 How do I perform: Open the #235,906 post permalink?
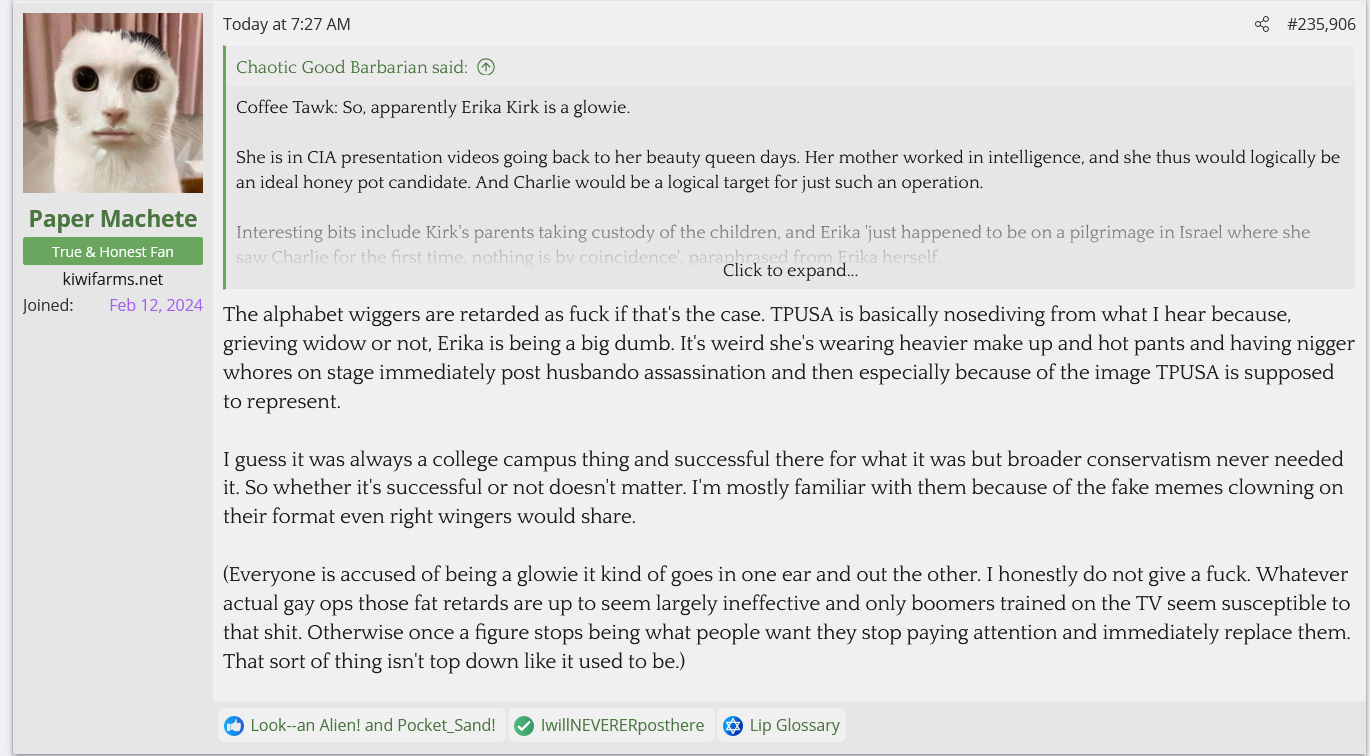pyautogui.click(x=1321, y=25)
